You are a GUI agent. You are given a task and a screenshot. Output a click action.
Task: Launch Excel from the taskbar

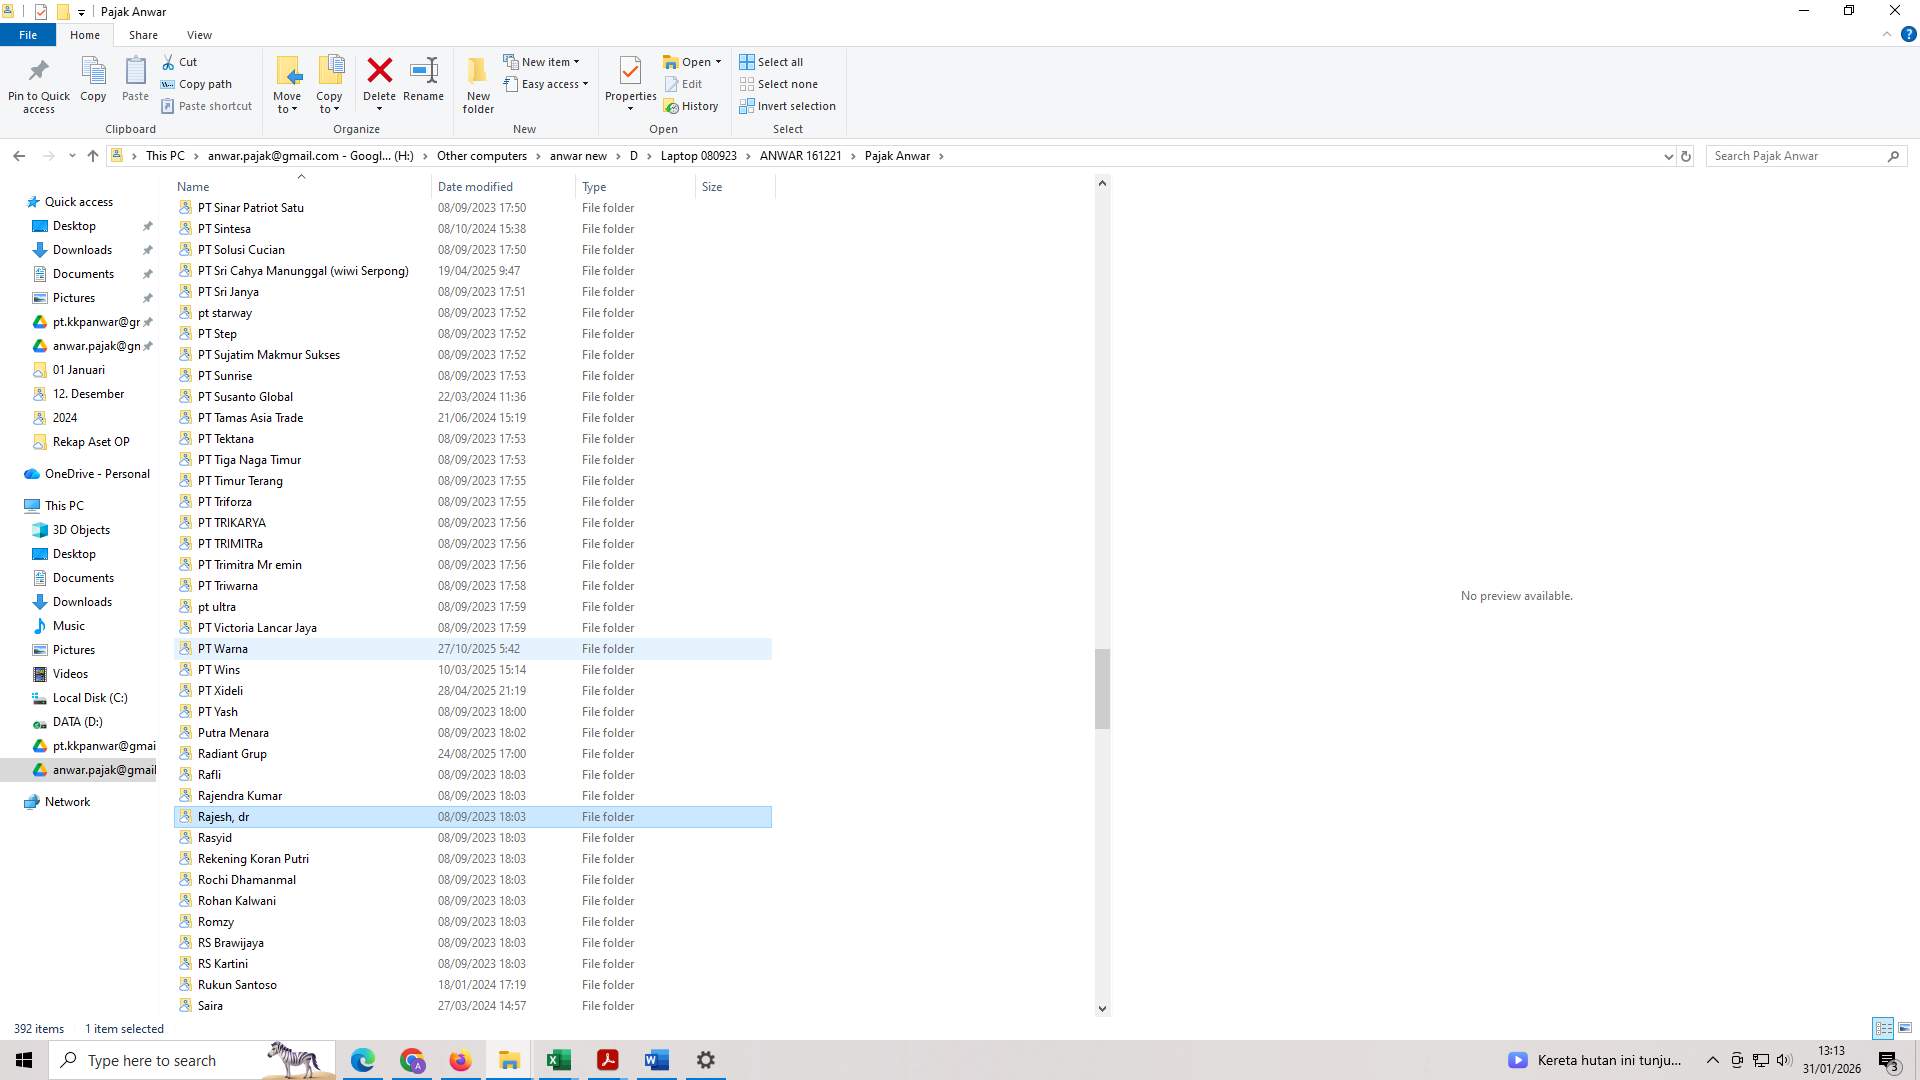click(x=558, y=1059)
